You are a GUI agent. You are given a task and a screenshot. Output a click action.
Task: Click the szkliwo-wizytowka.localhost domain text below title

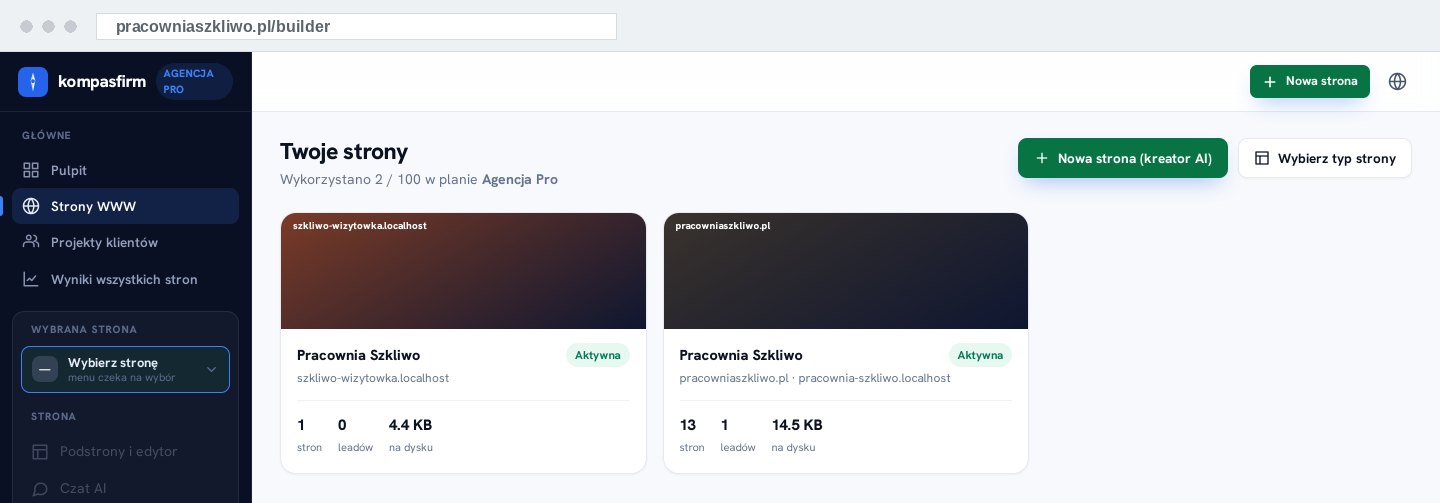point(373,378)
